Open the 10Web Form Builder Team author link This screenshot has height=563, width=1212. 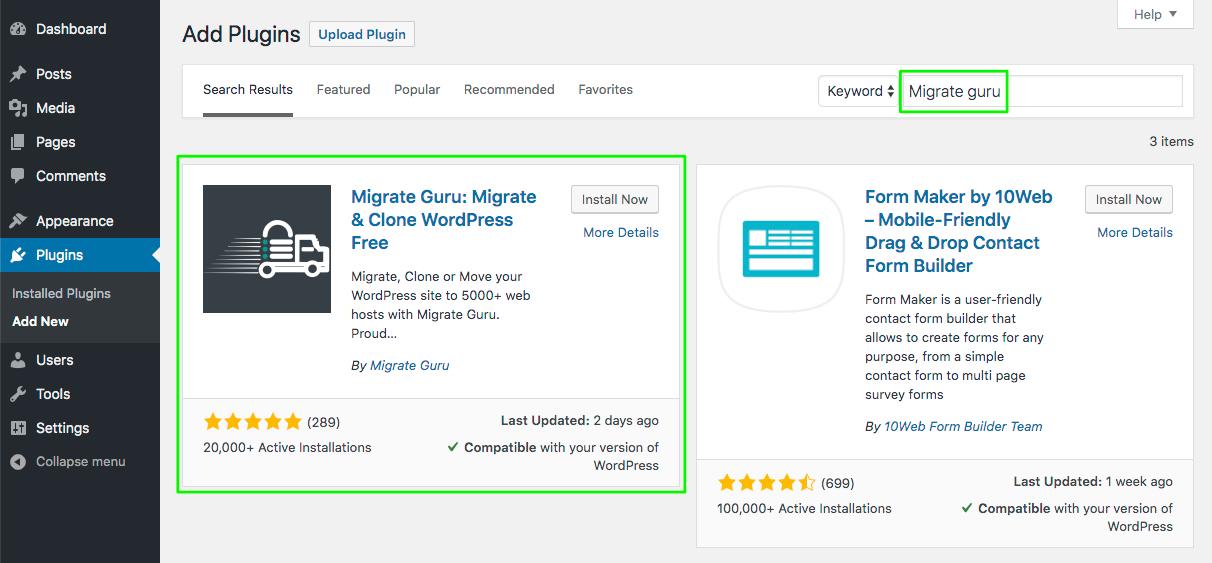(963, 427)
